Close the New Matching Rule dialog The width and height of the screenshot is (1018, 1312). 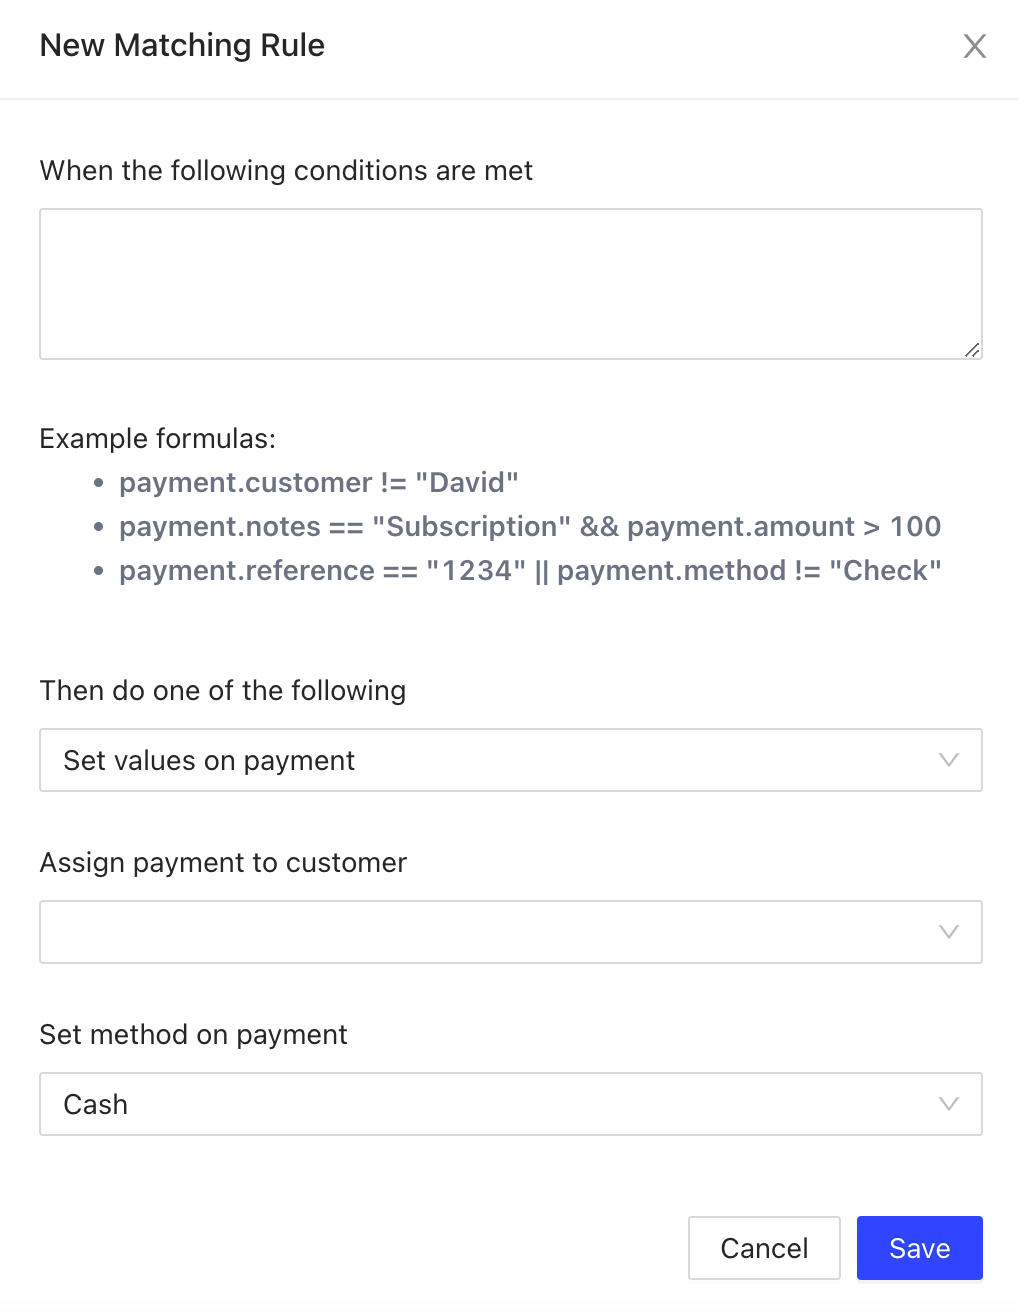click(x=974, y=46)
